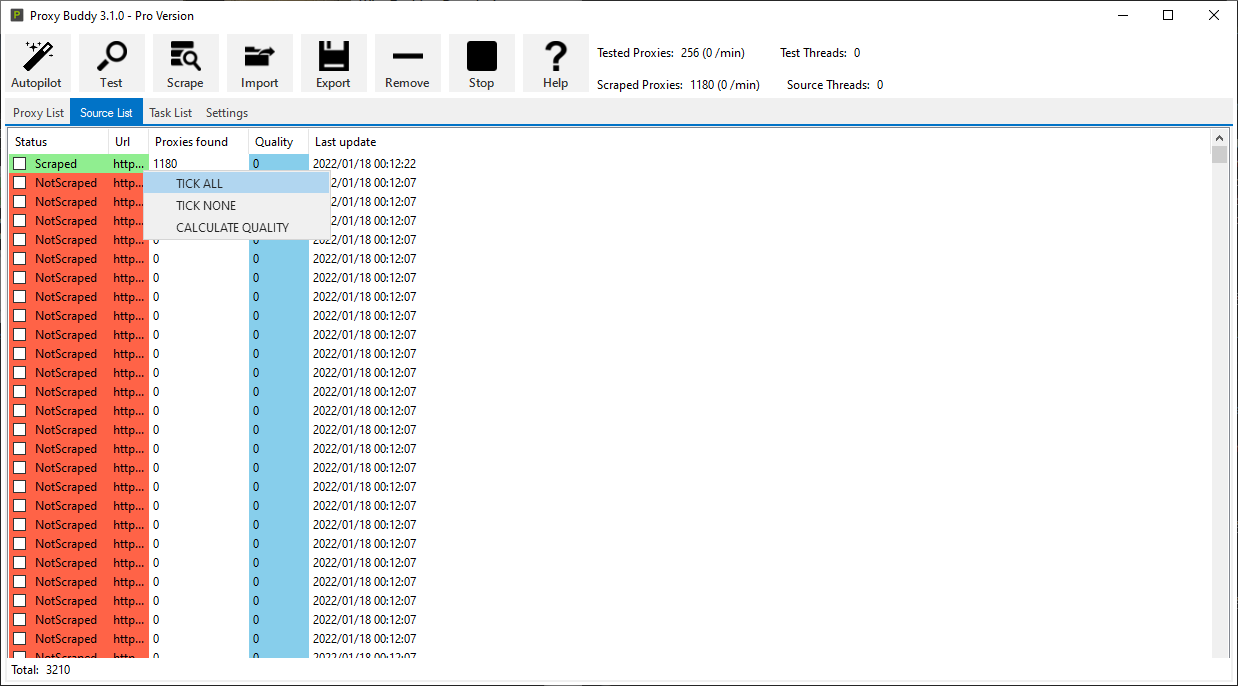Hit the Stop square icon
The height and width of the screenshot is (686, 1238).
(481, 57)
